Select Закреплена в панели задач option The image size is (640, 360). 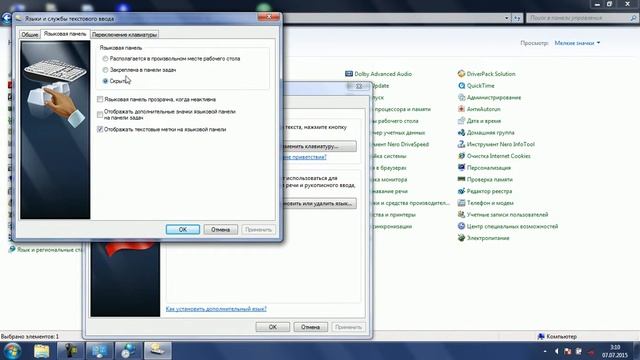click(139, 70)
